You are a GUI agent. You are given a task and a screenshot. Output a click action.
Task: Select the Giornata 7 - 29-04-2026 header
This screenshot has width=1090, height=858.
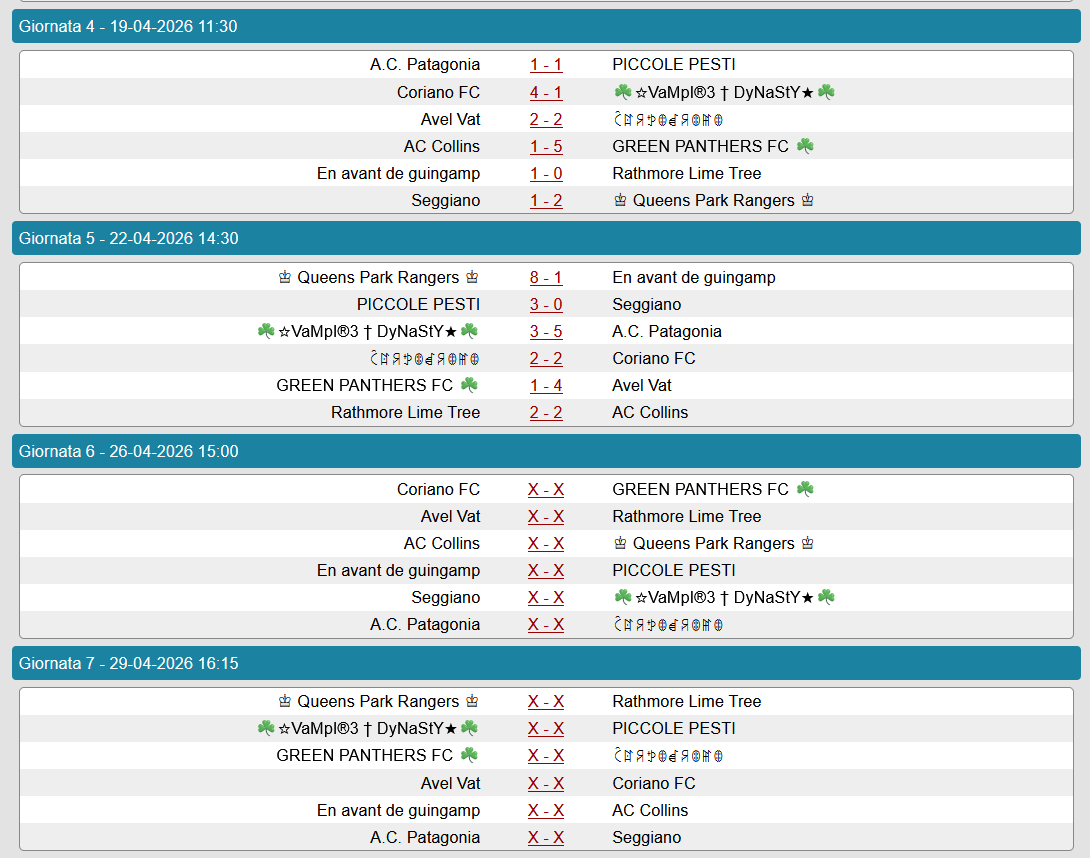pos(546,663)
